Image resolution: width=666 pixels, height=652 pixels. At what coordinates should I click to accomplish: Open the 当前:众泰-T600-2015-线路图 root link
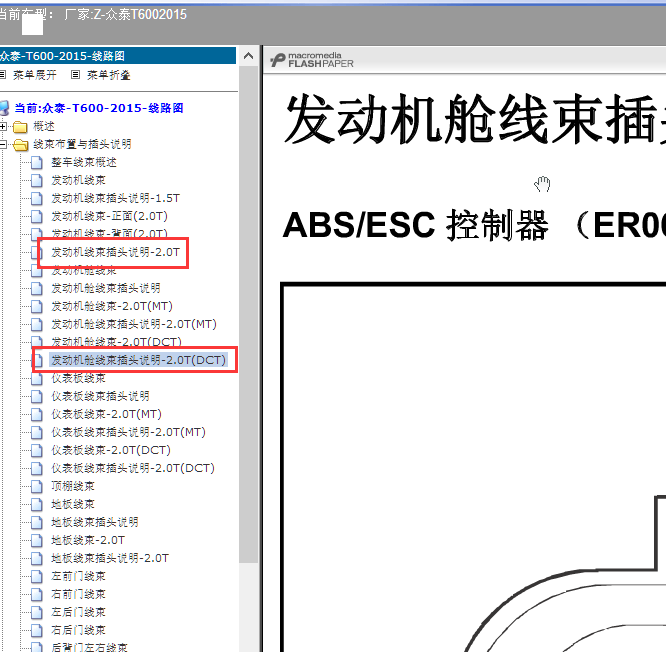click(99, 108)
